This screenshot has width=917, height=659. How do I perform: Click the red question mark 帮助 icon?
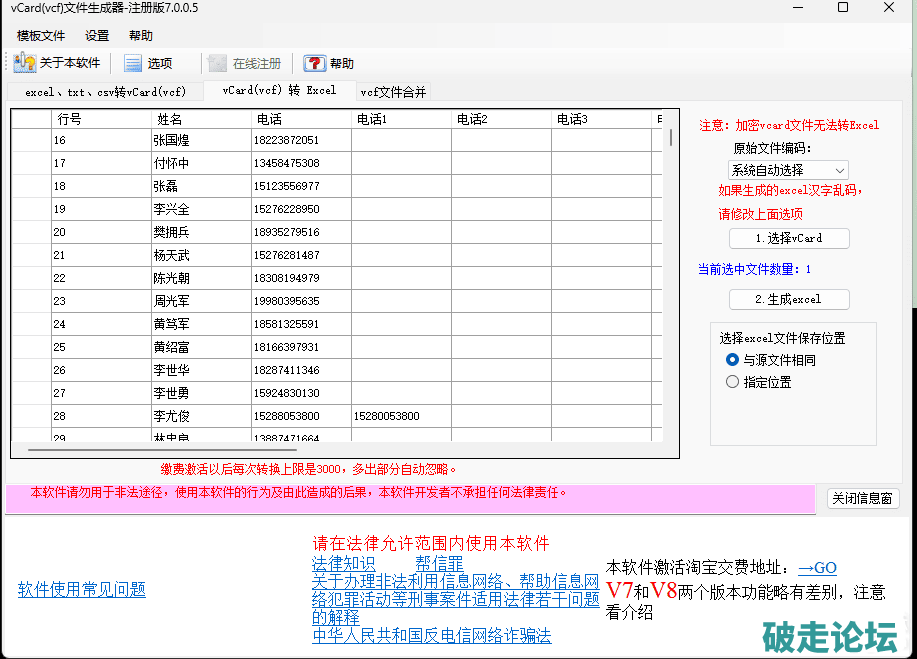click(315, 63)
